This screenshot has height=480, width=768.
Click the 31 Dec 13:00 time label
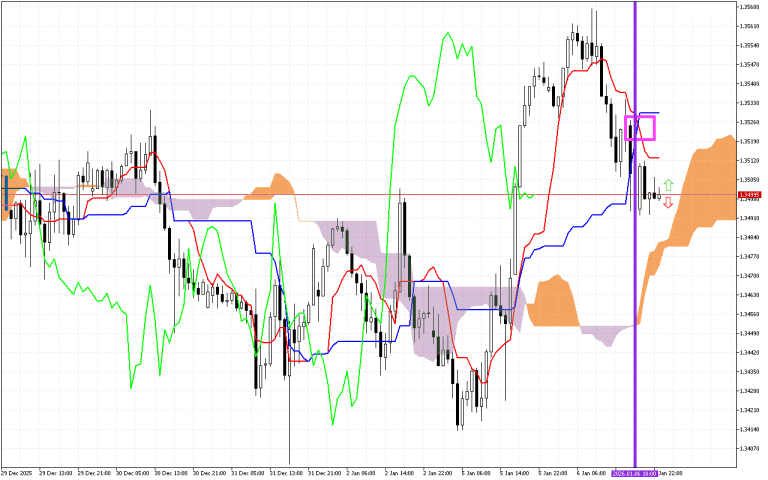click(286, 473)
